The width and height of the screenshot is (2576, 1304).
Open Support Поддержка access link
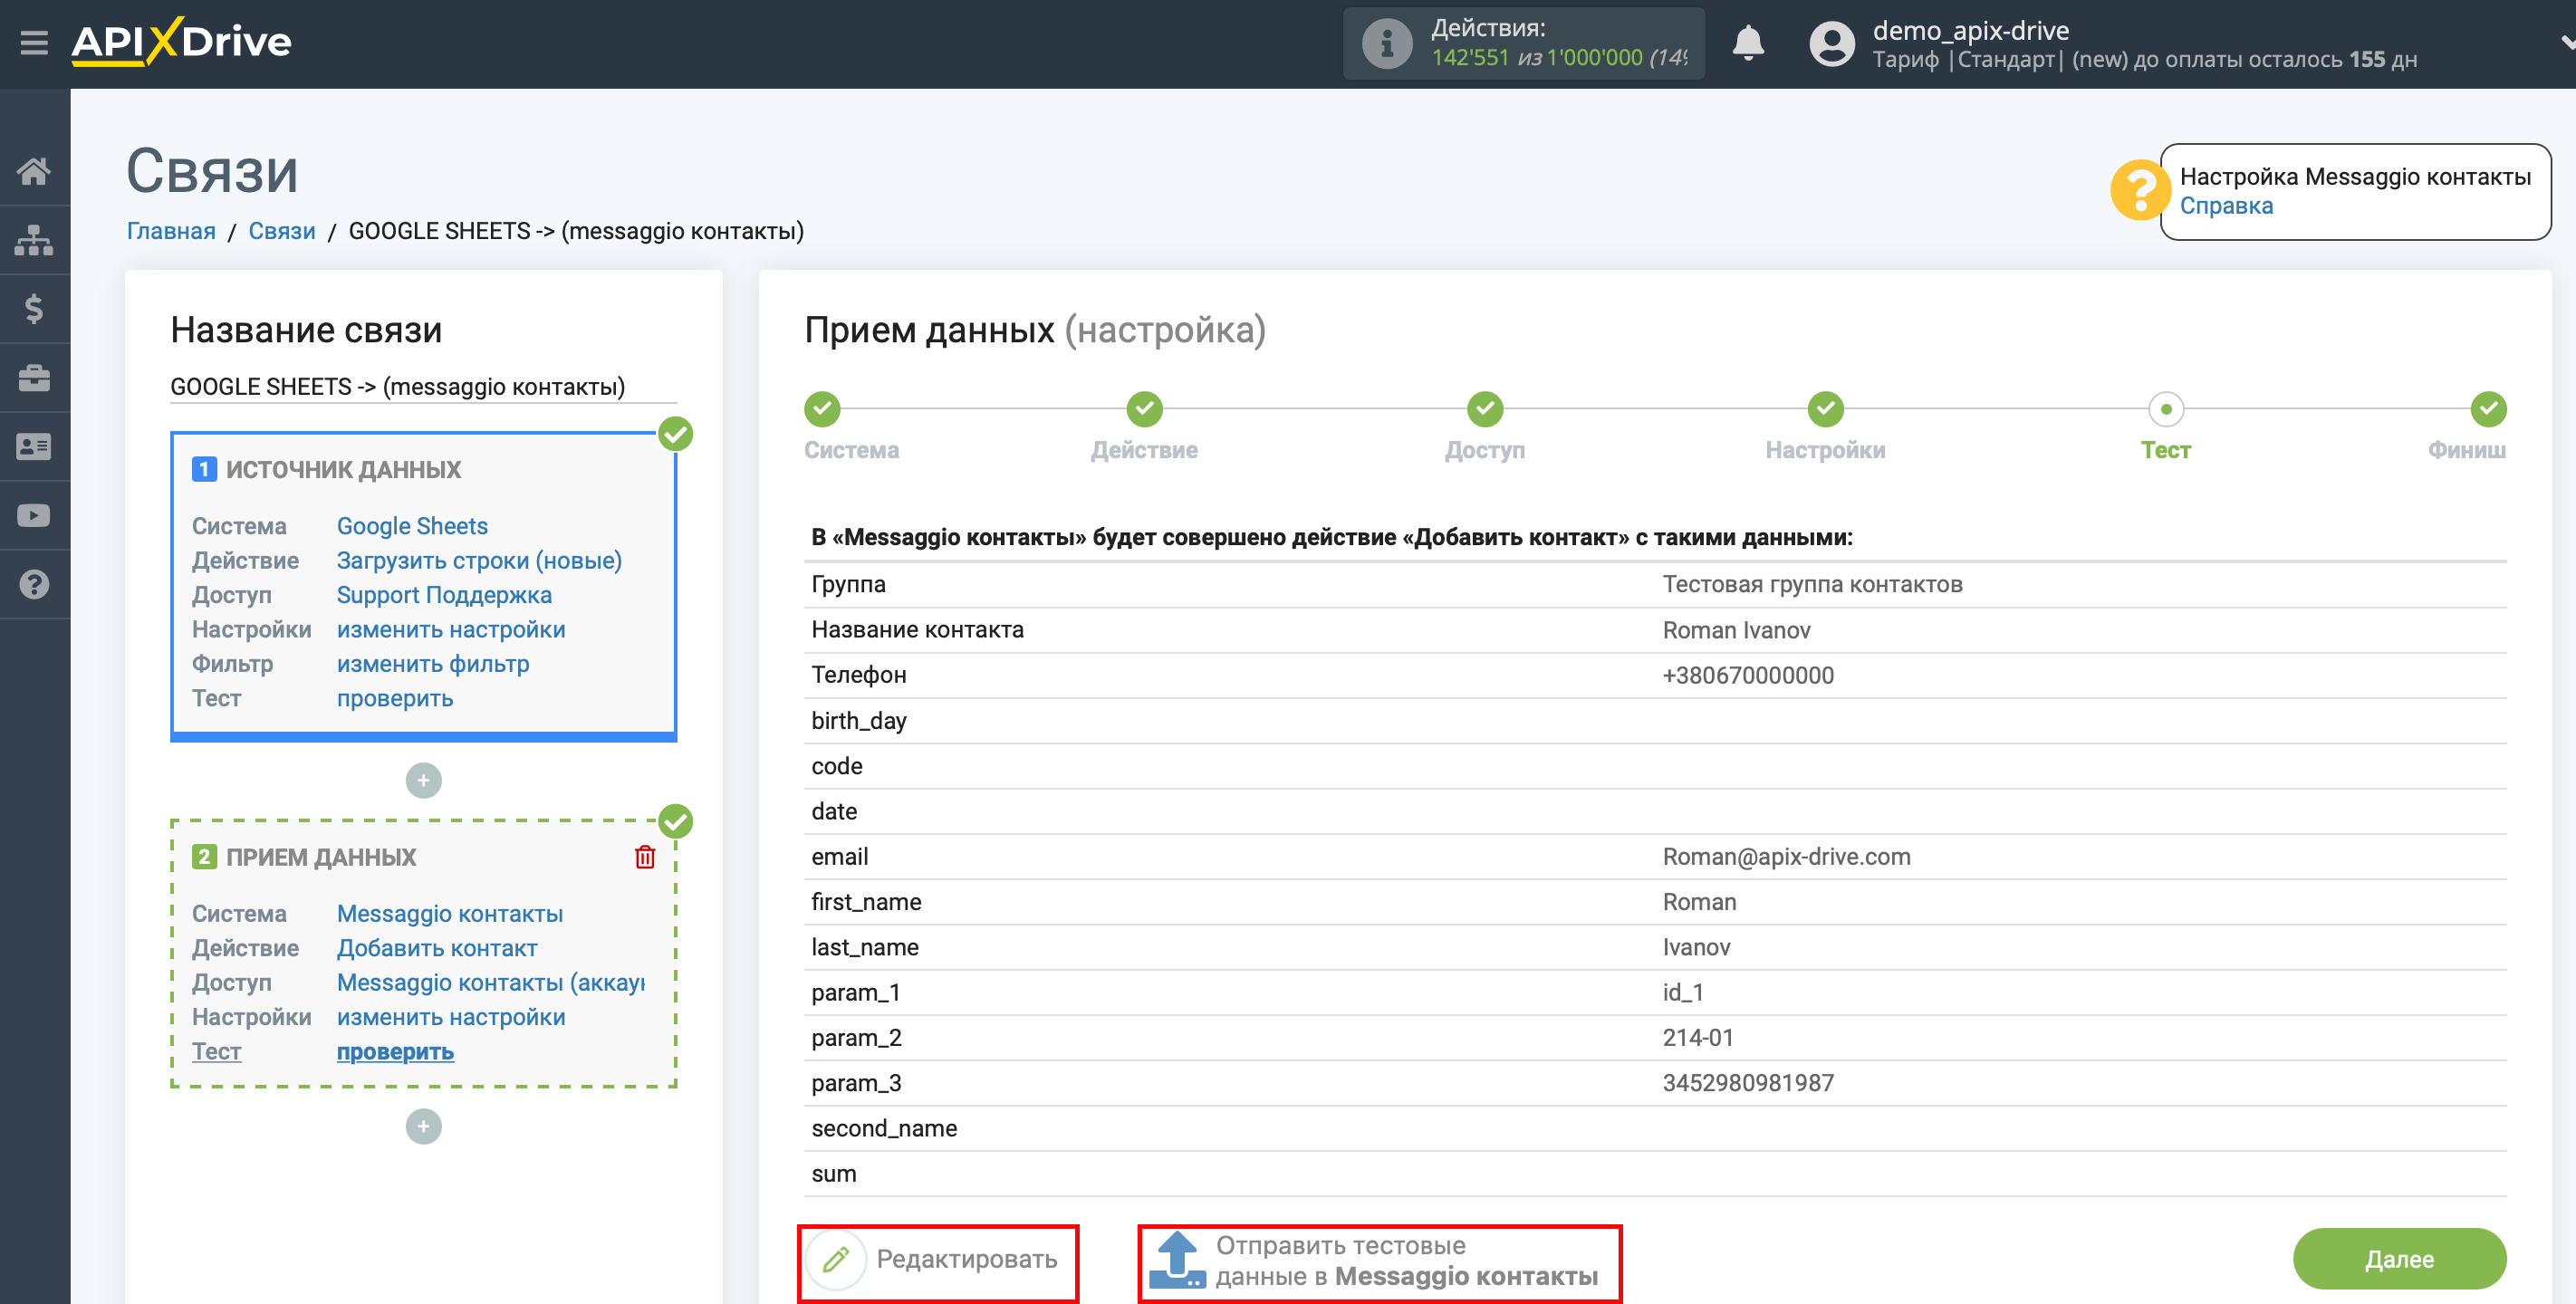(x=444, y=595)
